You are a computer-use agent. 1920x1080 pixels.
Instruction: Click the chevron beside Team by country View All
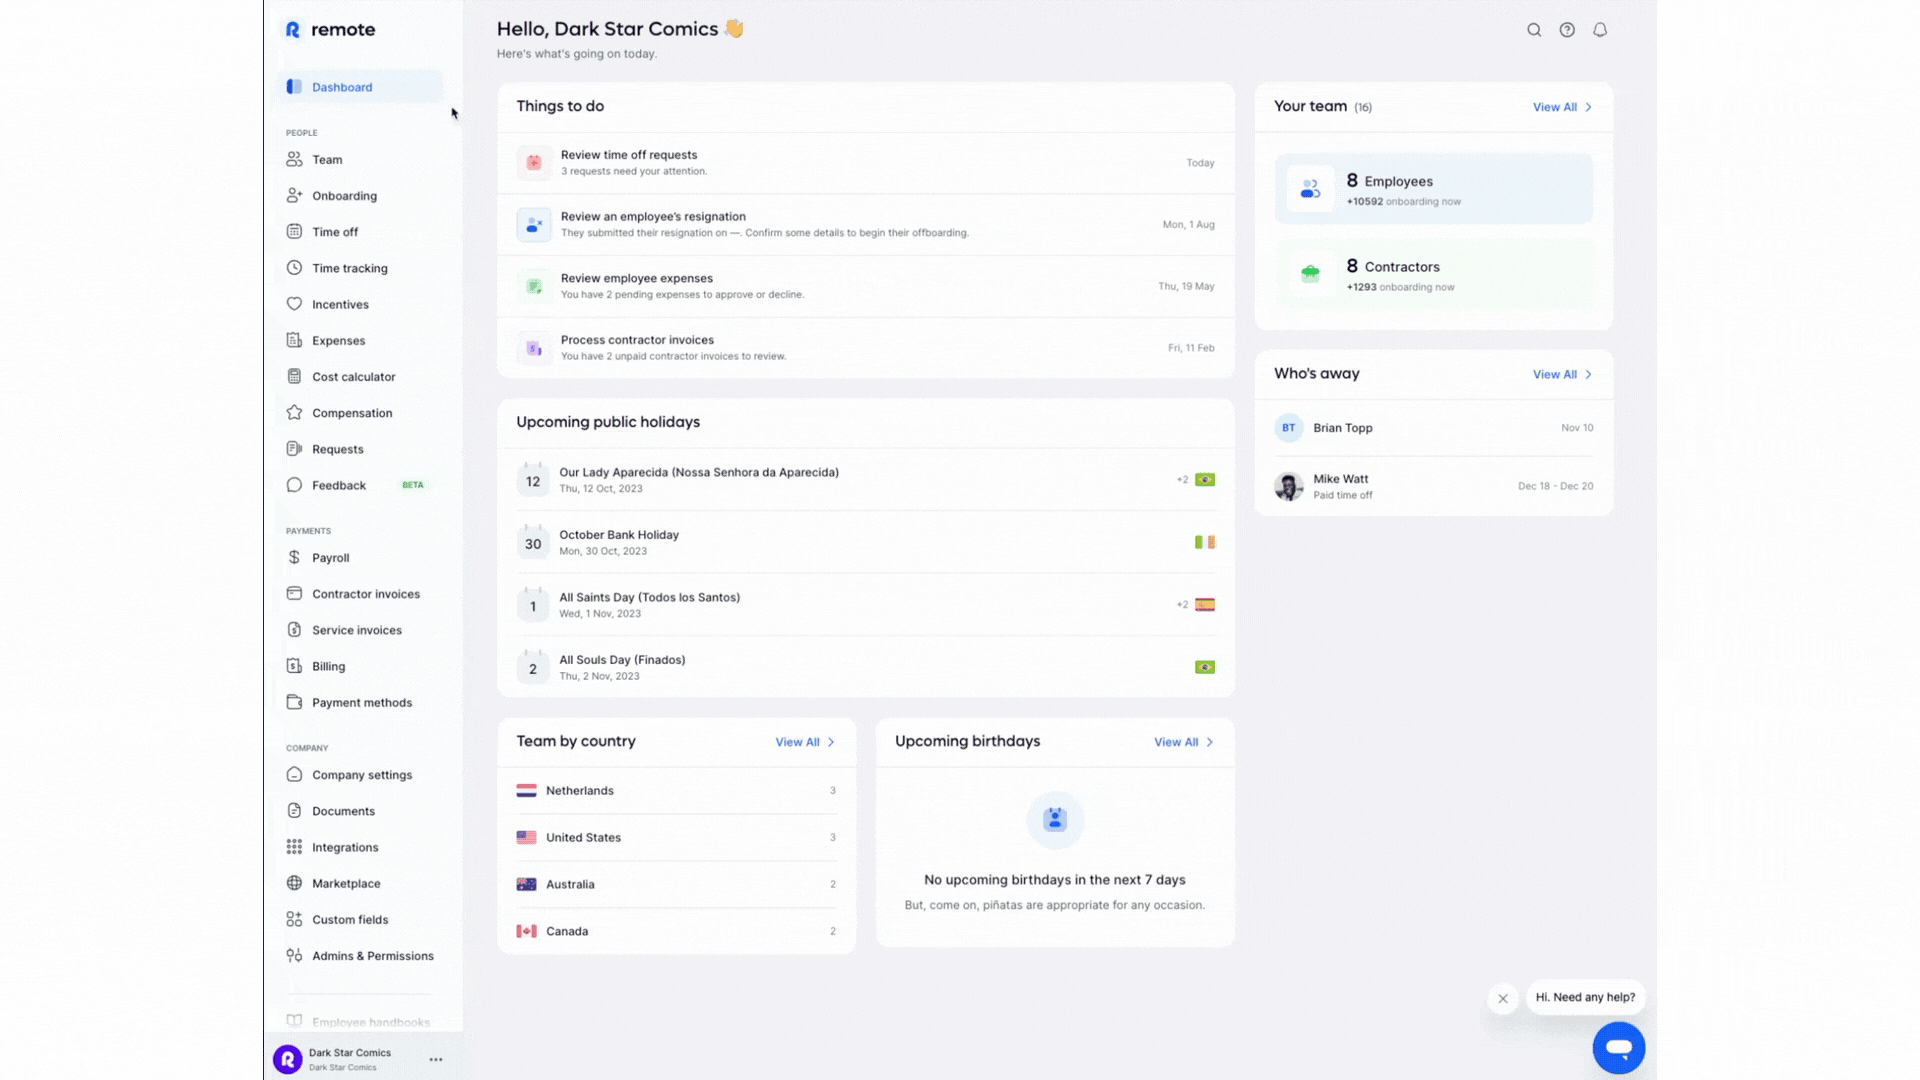(831, 742)
